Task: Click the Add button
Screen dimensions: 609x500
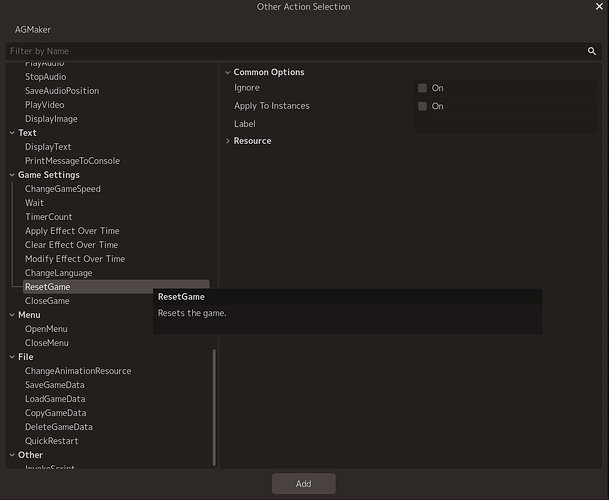Action: (x=303, y=484)
